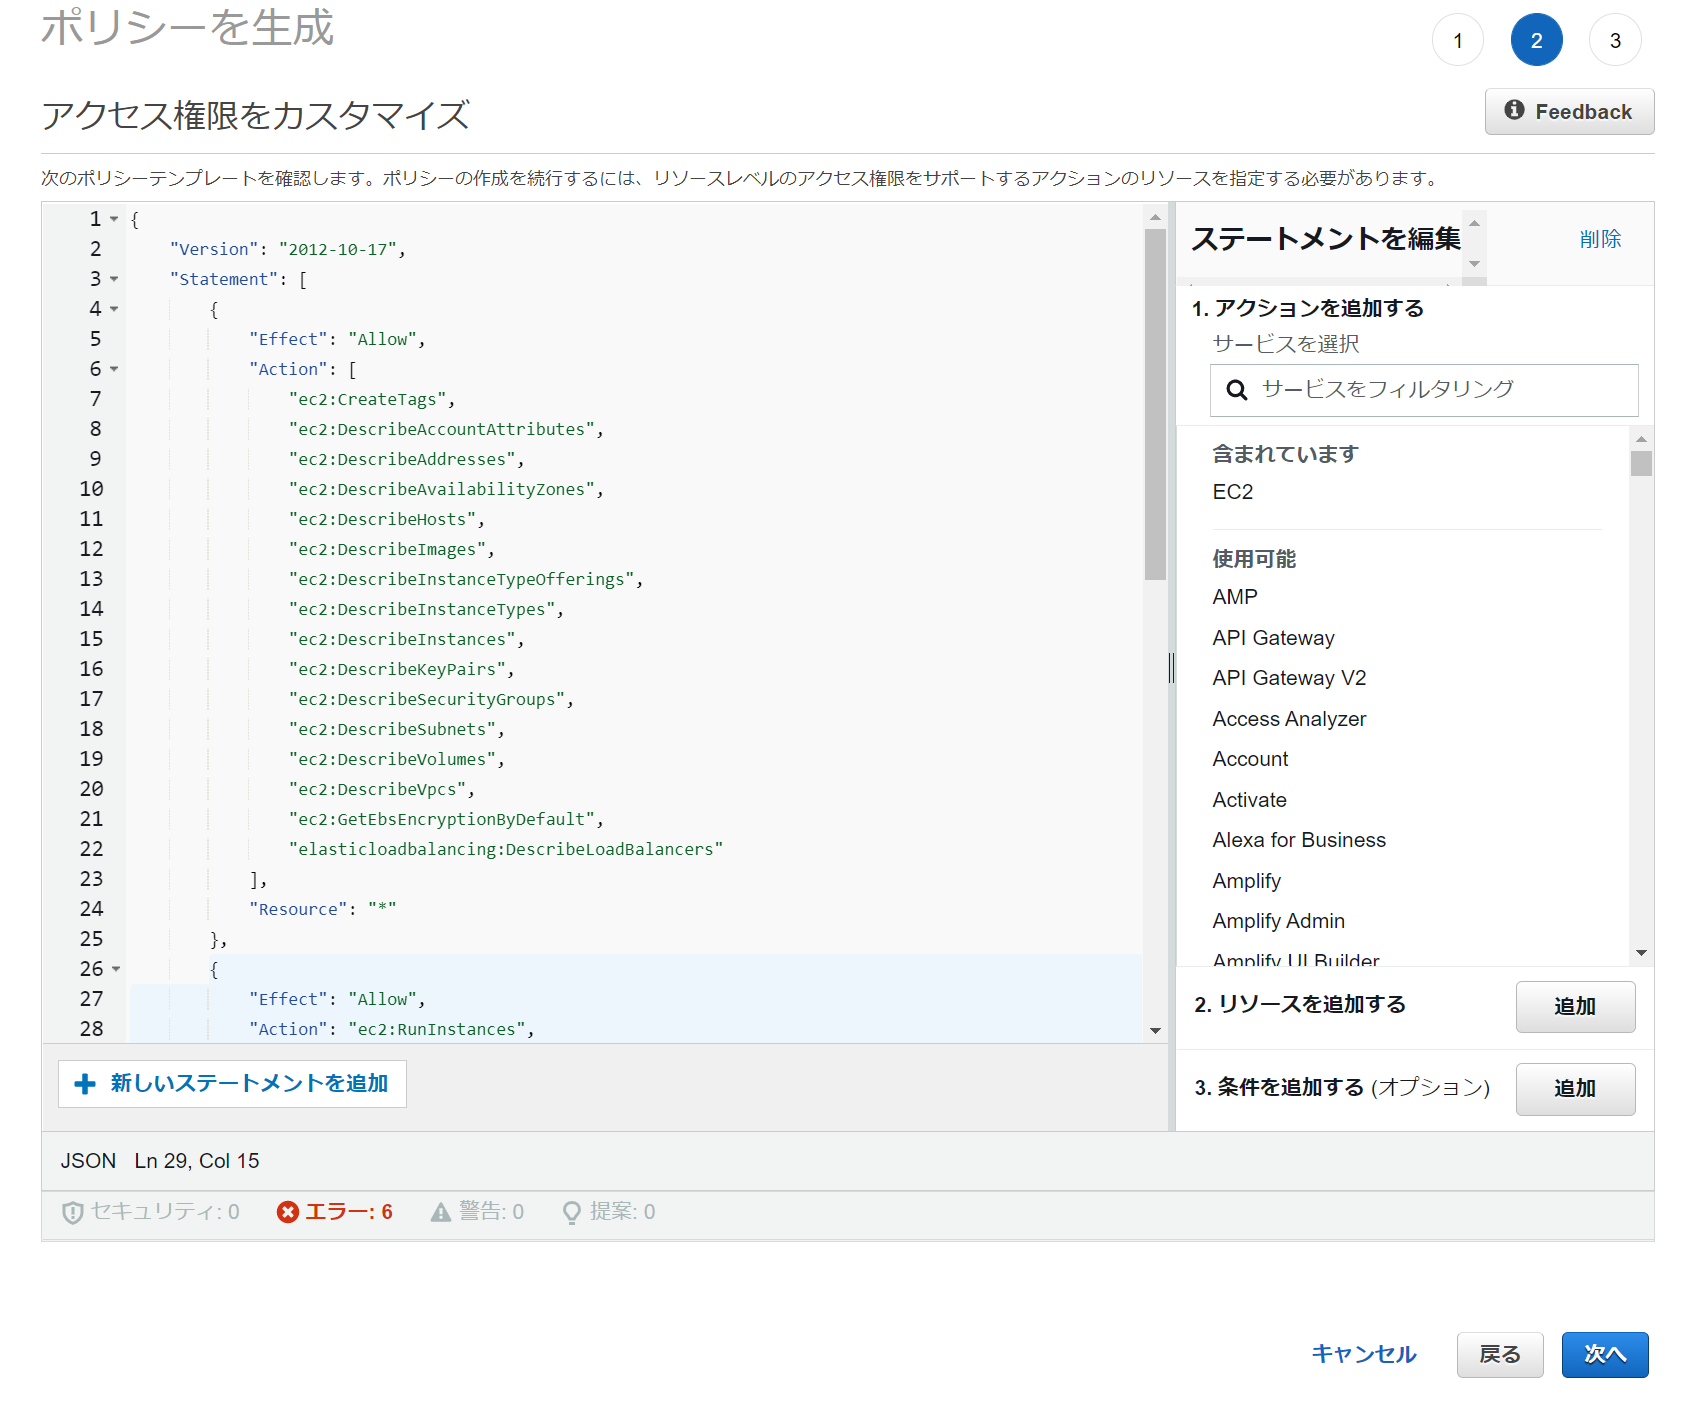
Task: Click the 戻る back button
Action: tap(1500, 1354)
